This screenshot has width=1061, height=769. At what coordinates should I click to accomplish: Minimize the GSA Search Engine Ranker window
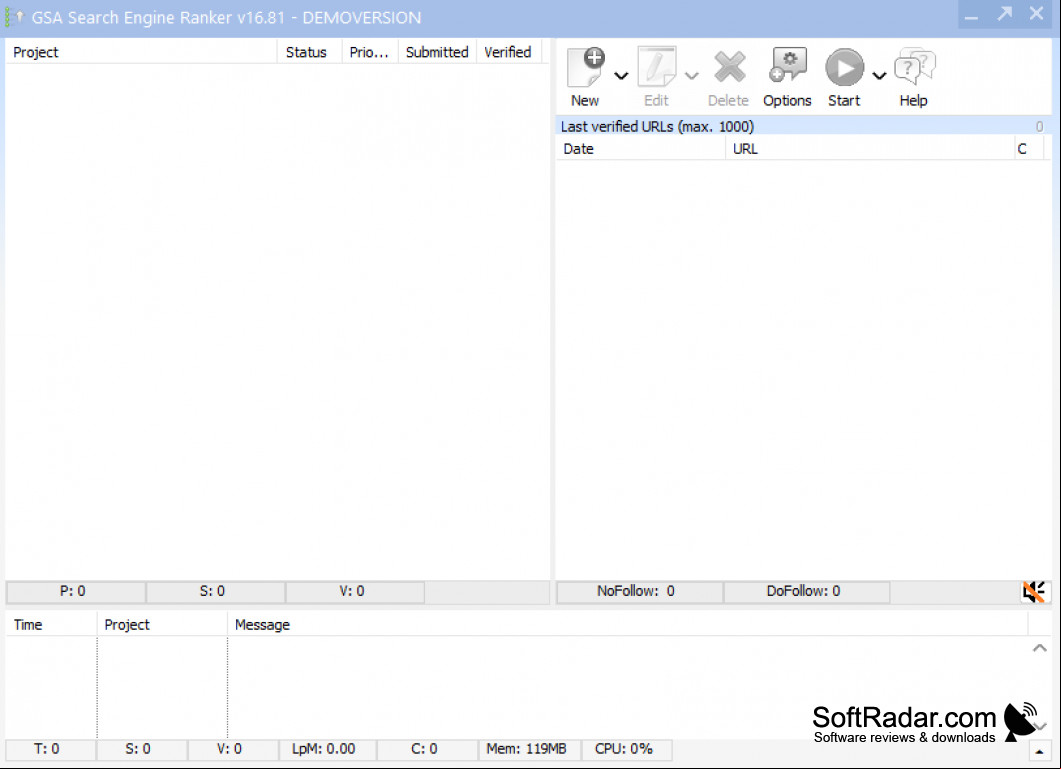972,15
